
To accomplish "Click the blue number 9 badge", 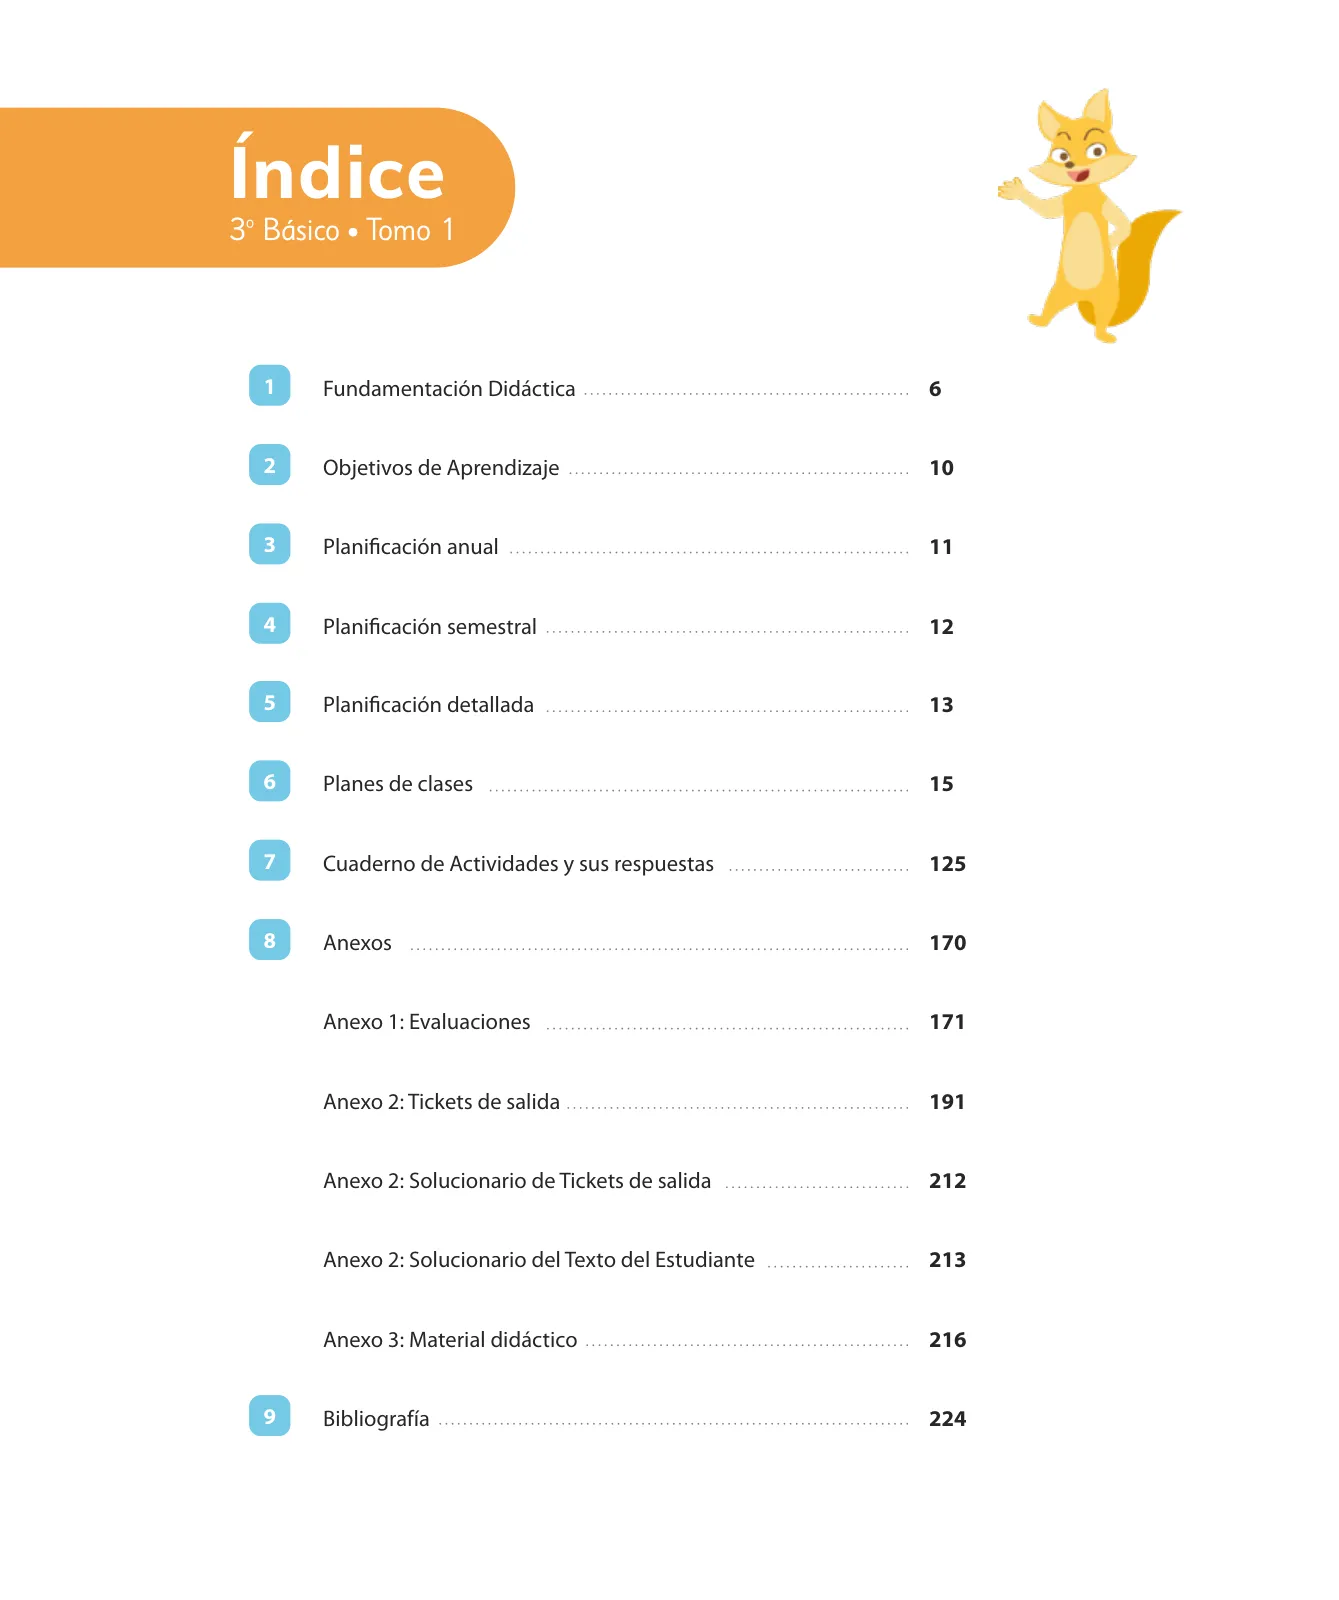I will pos(269,1416).
